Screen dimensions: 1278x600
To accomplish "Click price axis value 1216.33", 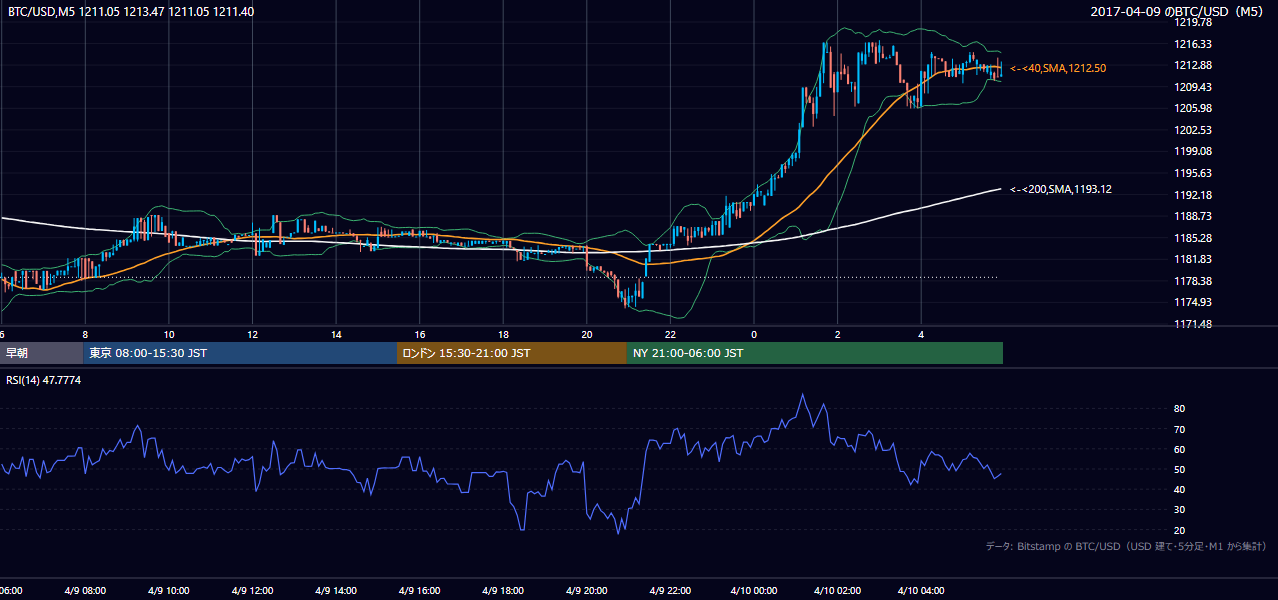I will point(1193,44).
